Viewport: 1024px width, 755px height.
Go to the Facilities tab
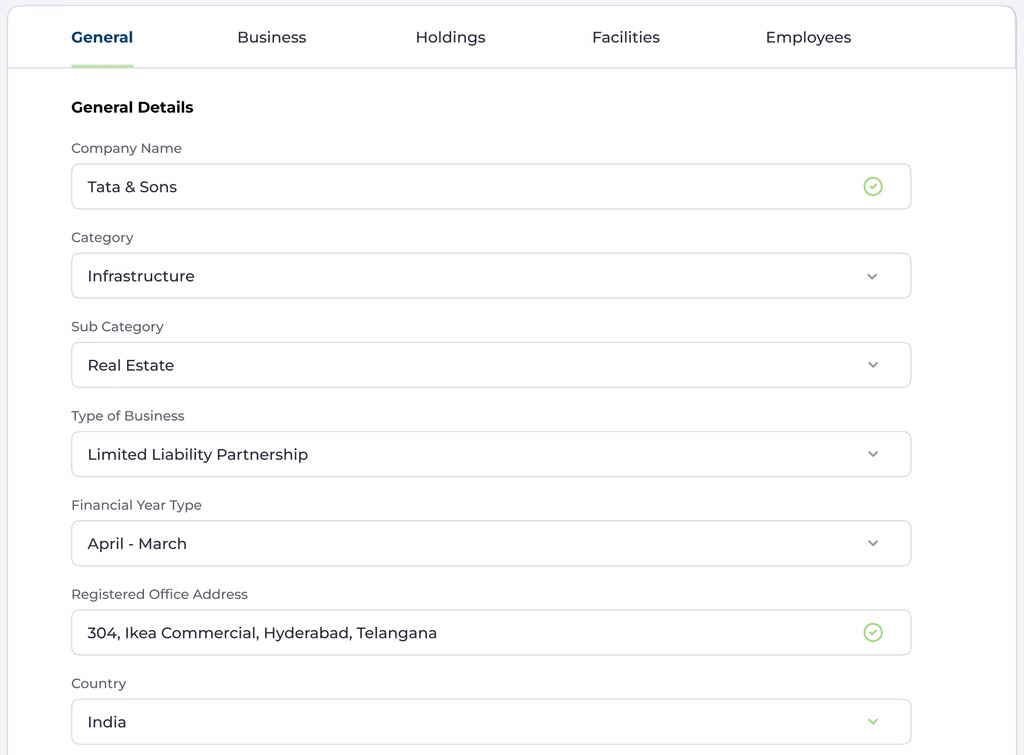tap(625, 37)
